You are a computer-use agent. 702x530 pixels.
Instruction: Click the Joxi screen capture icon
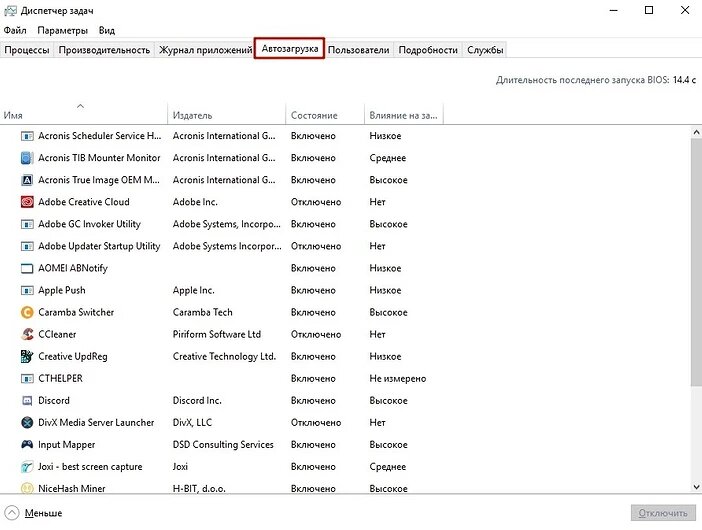point(27,466)
